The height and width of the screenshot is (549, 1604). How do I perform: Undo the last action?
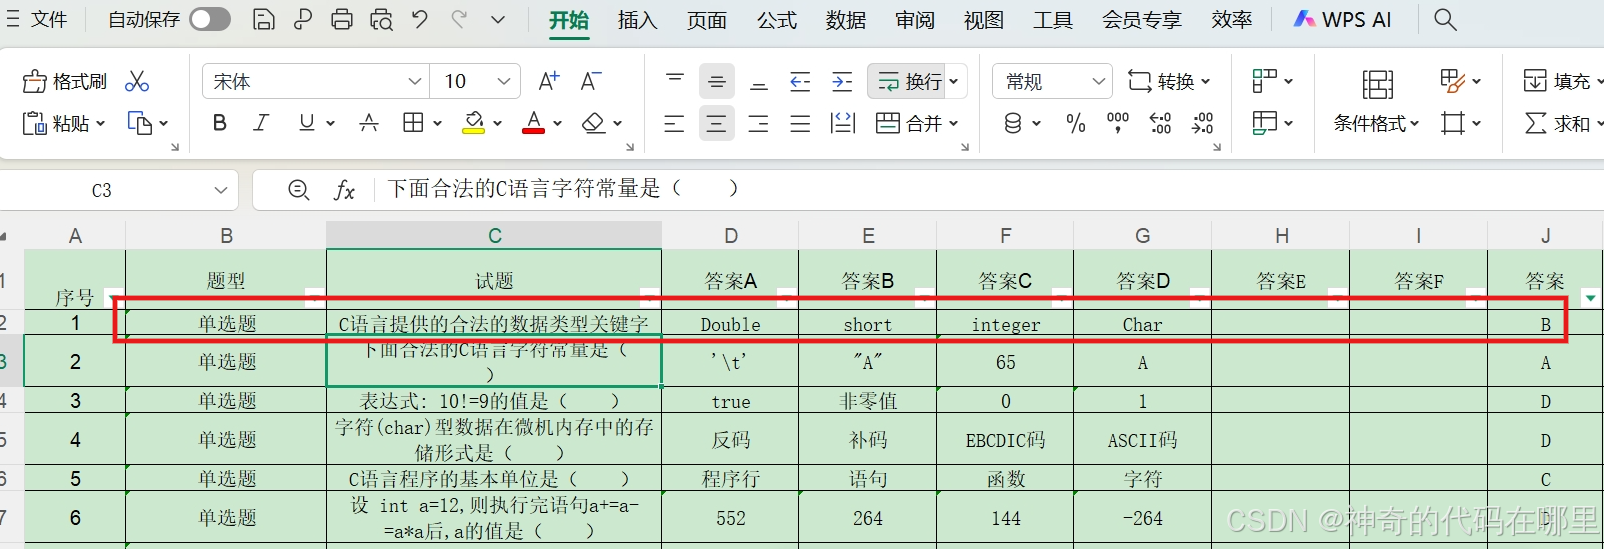coord(420,19)
